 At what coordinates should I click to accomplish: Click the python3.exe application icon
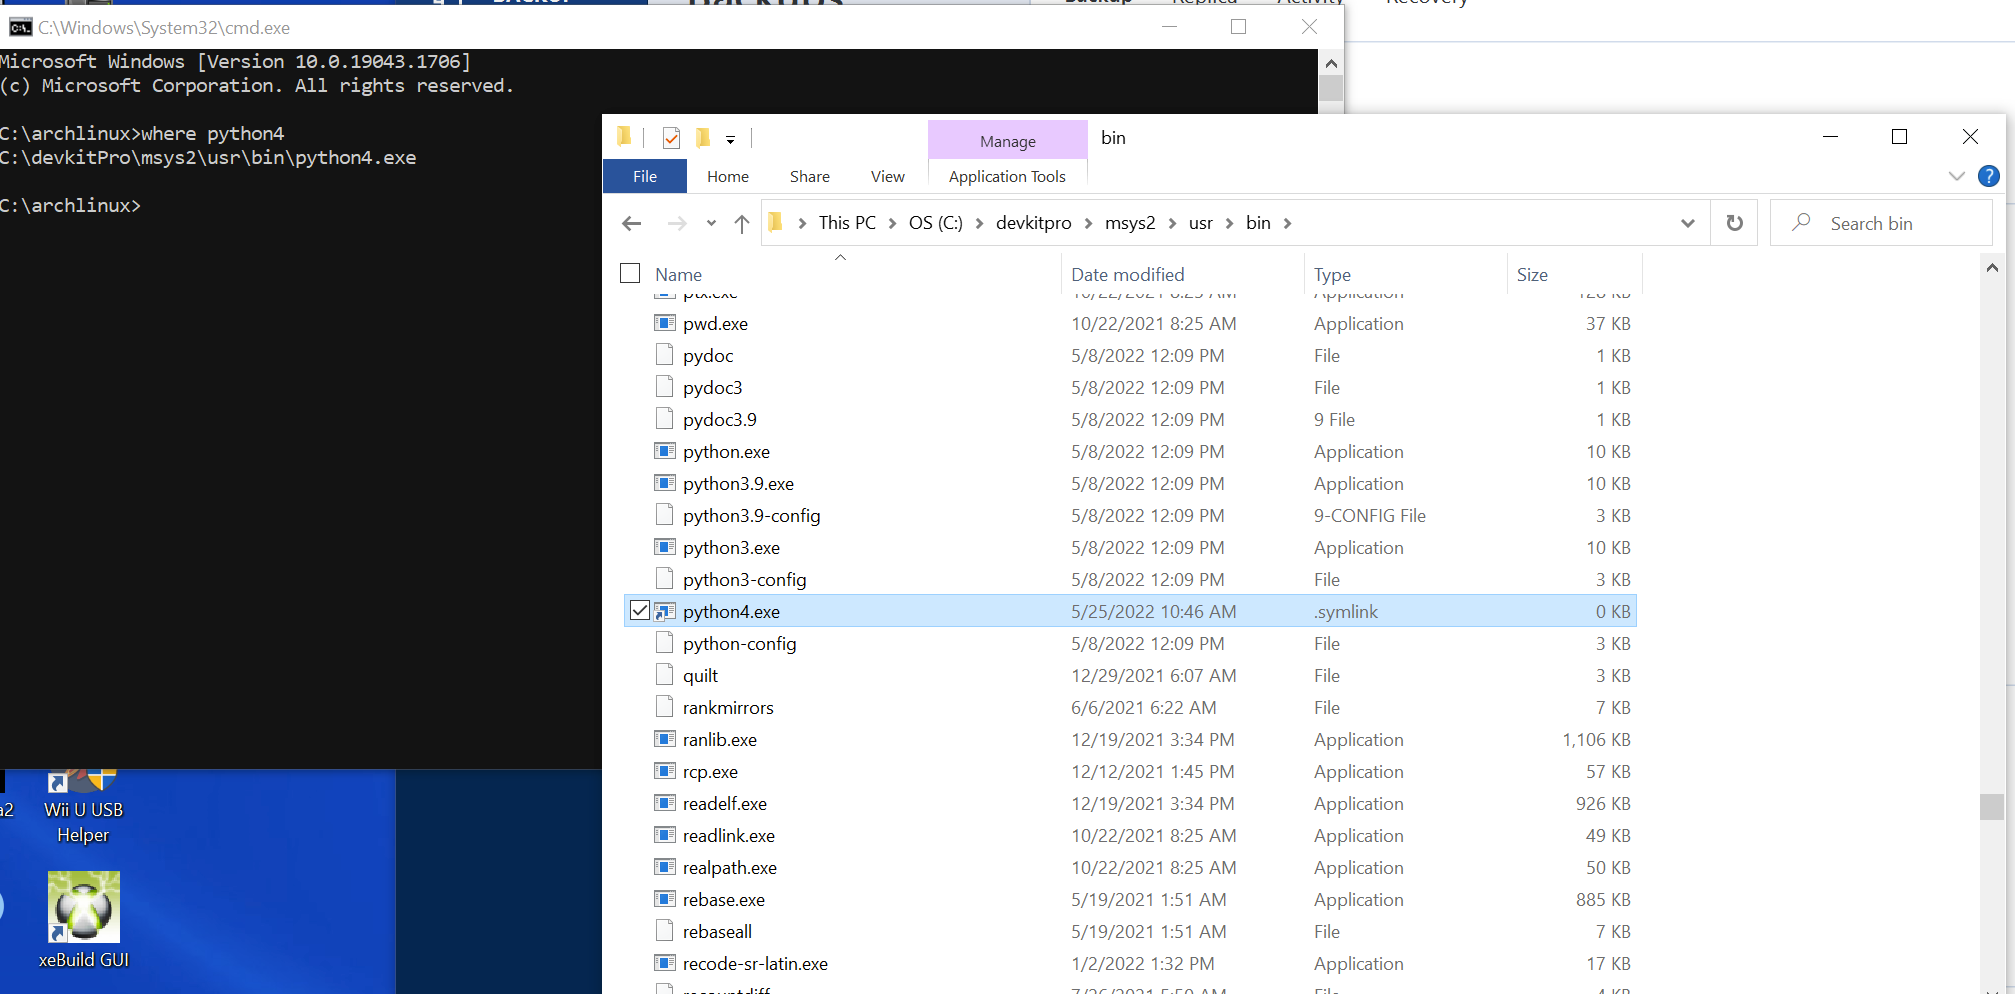pos(664,547)
